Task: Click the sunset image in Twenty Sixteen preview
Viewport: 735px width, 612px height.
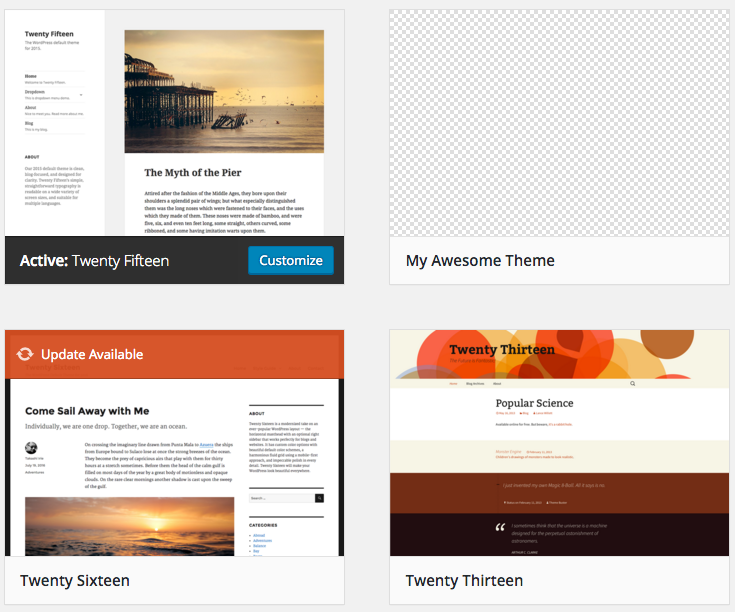Action: [x=129, y=527]
